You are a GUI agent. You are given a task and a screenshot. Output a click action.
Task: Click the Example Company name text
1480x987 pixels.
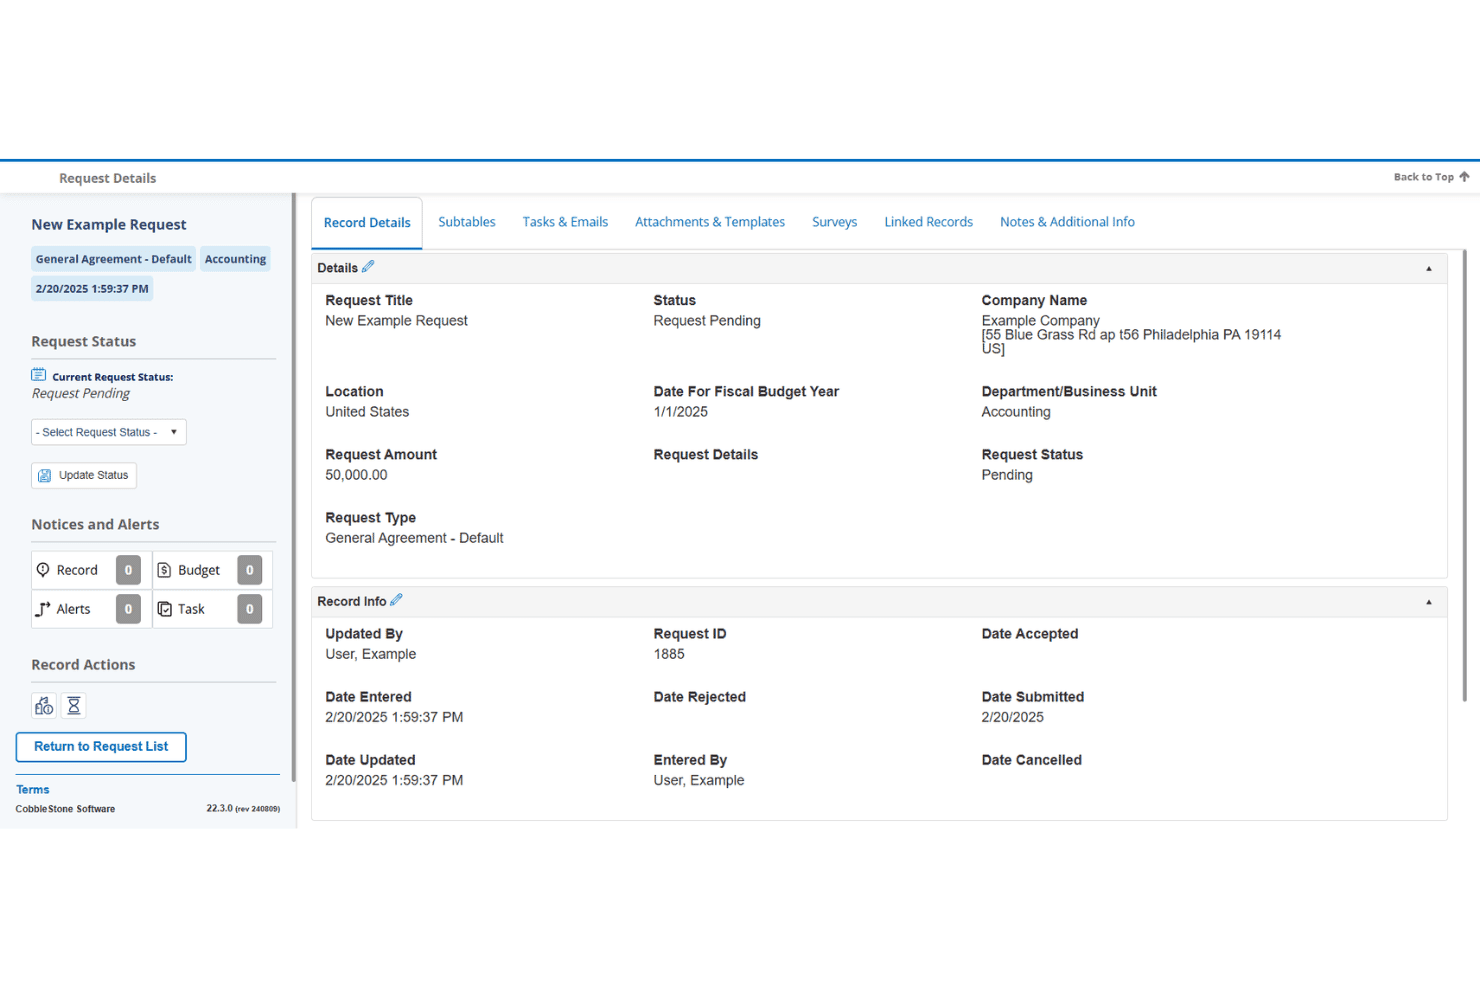1040,321
